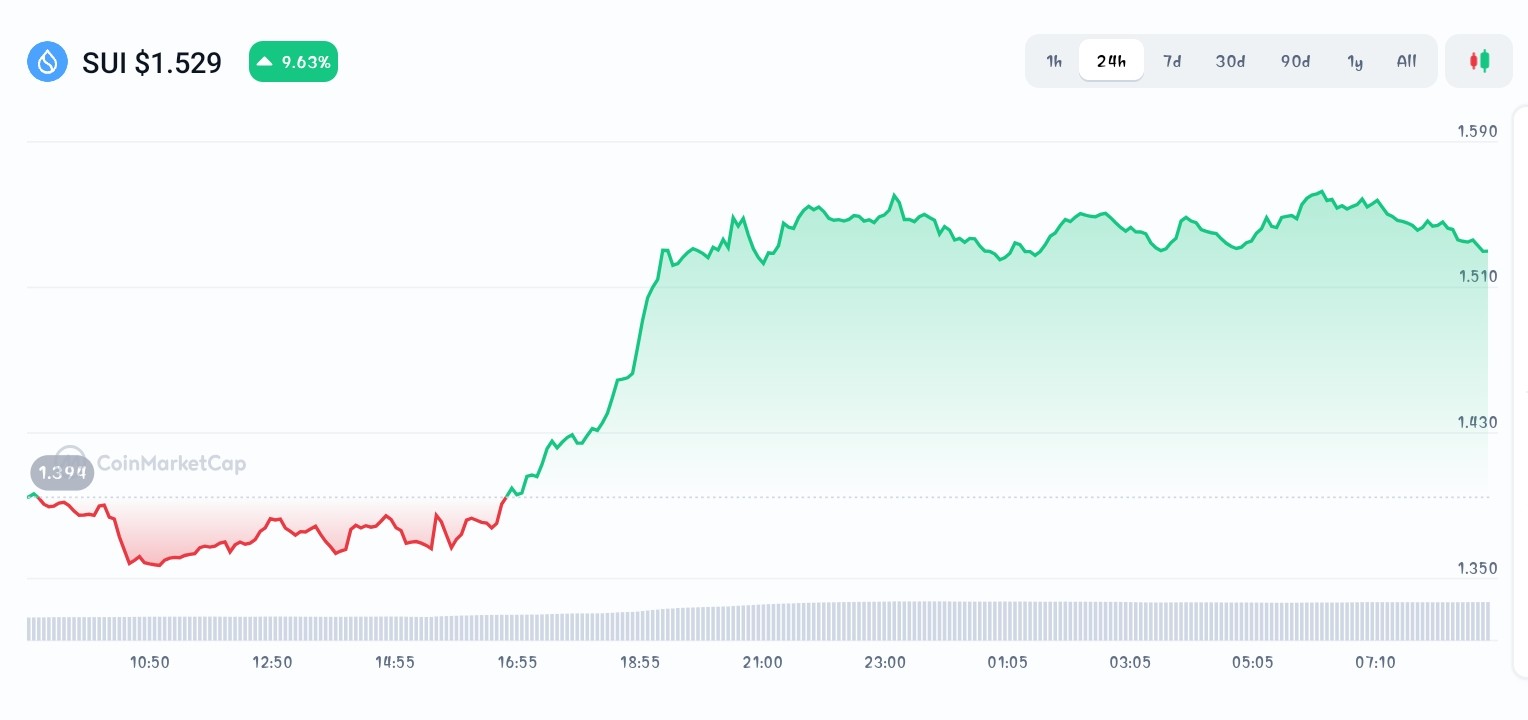Viewport: 1528px width, 720px height.
Task: Click the 9.63% gain badge
Action: tap(293, 61)
